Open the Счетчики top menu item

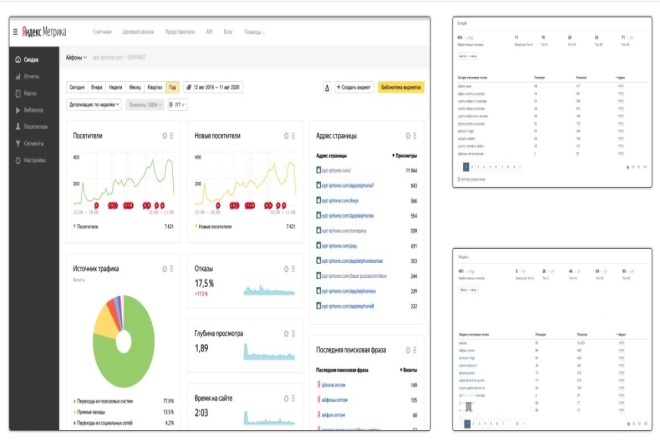(102, 32)
